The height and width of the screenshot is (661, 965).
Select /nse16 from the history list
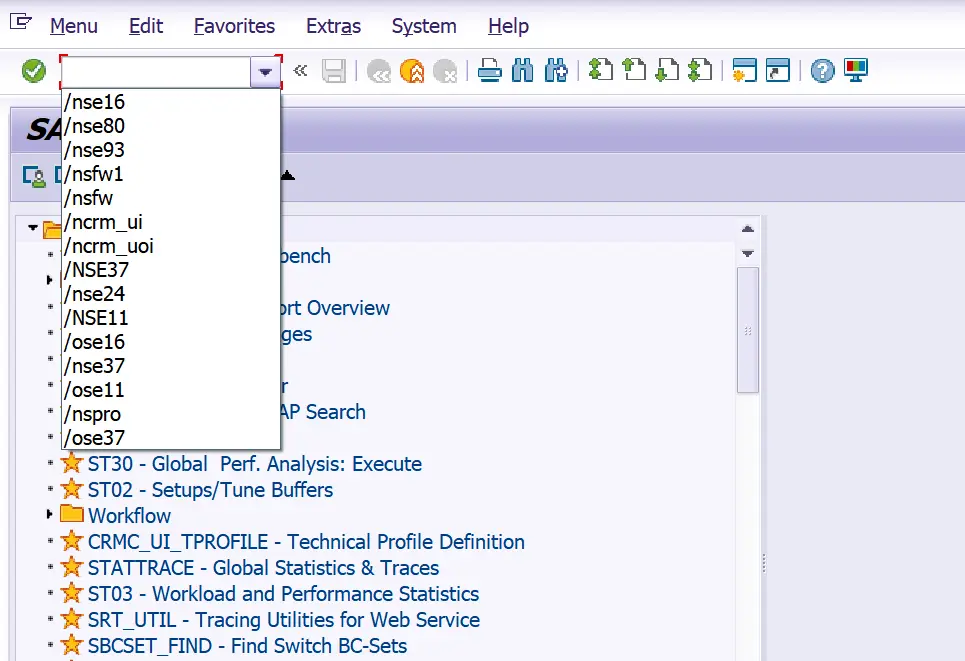coord(171,102)
